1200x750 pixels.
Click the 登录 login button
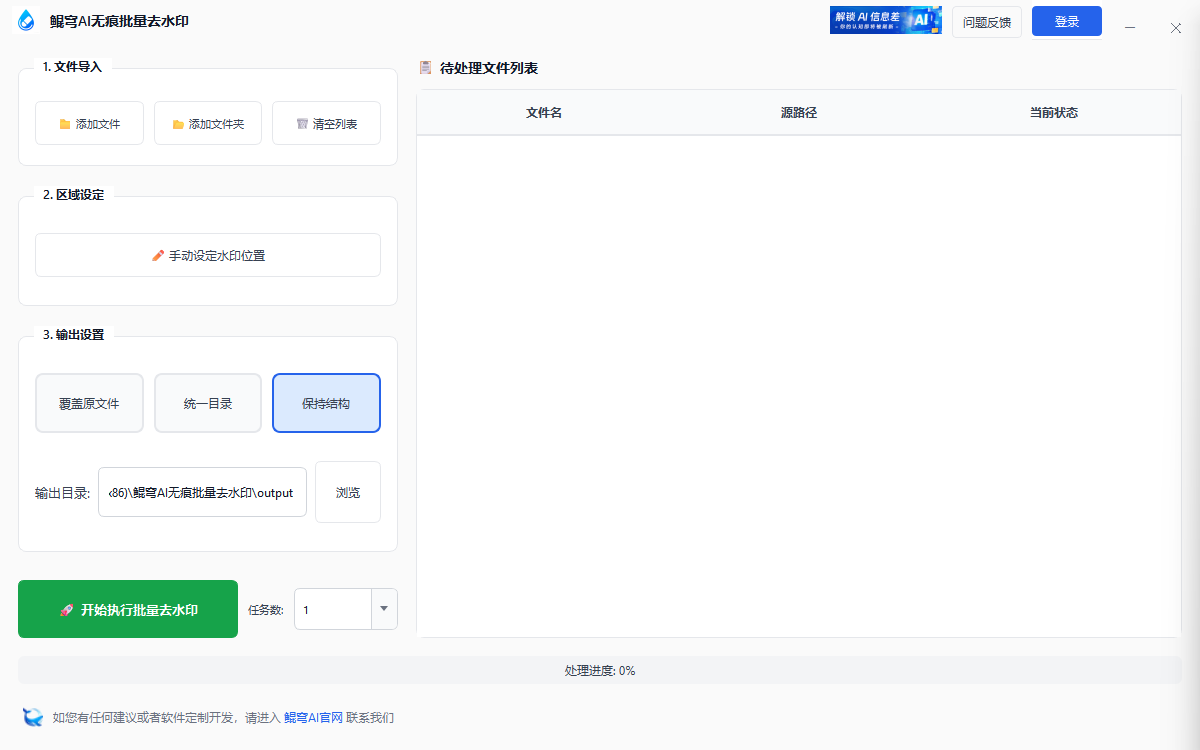[1066, 20]
